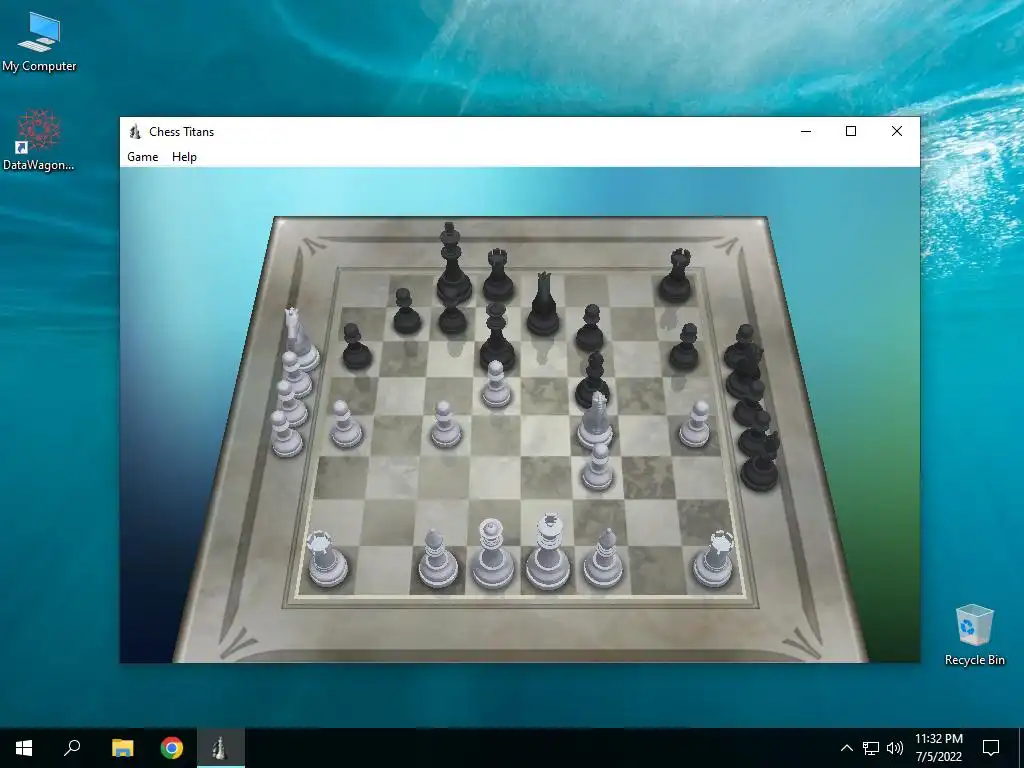The height and width of the screenshot is (768, 1024).
Task: Open the Help menu
Action: [184, 157]
